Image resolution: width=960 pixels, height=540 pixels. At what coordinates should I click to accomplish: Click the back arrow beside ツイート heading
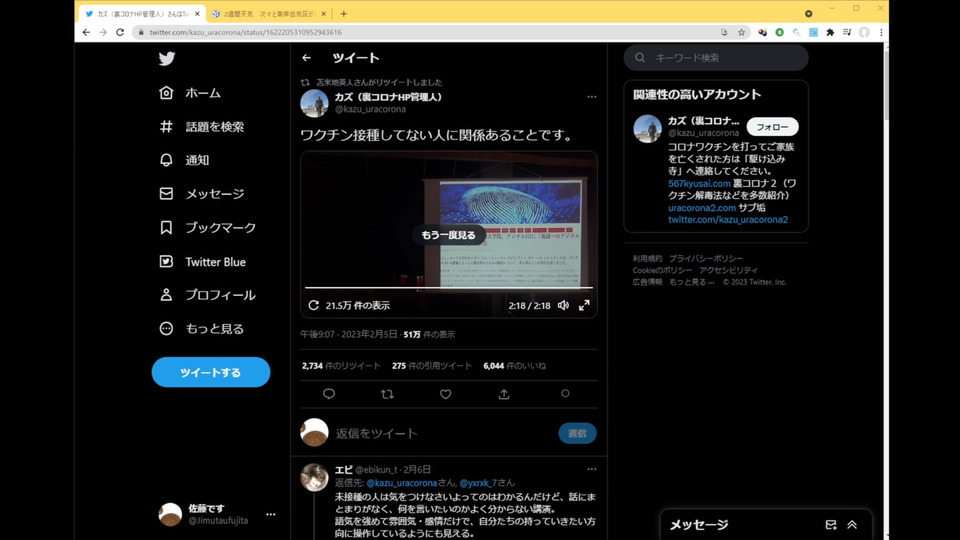tap(307, 58)
